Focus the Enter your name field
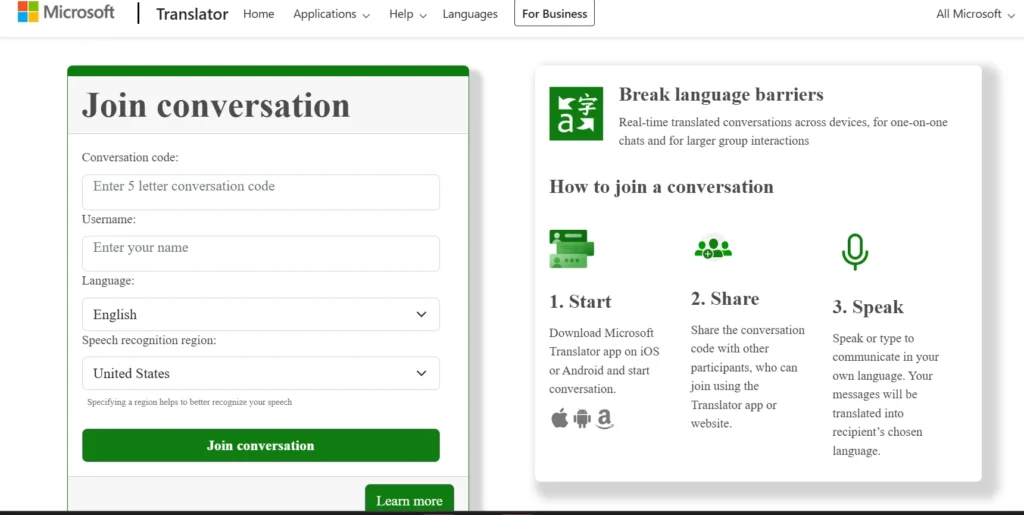 (261, 253)
